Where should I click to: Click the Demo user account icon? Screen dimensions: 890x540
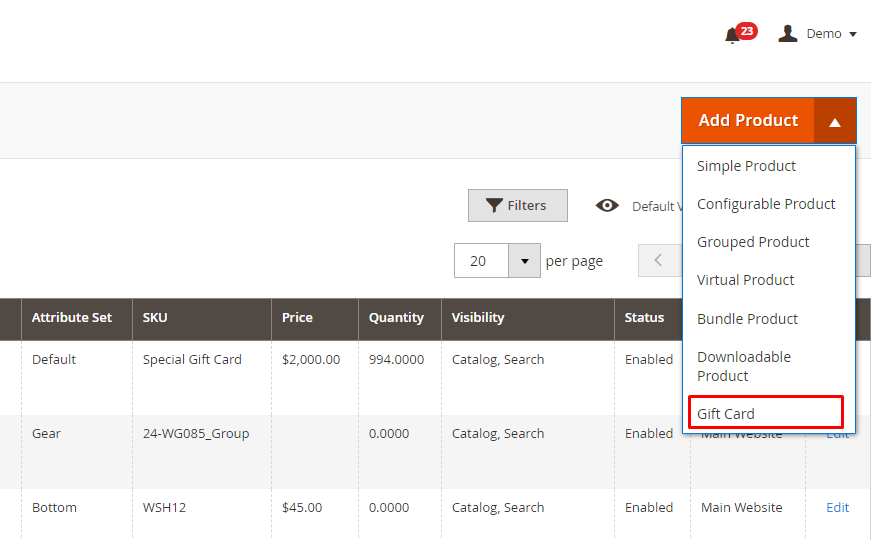788,34
